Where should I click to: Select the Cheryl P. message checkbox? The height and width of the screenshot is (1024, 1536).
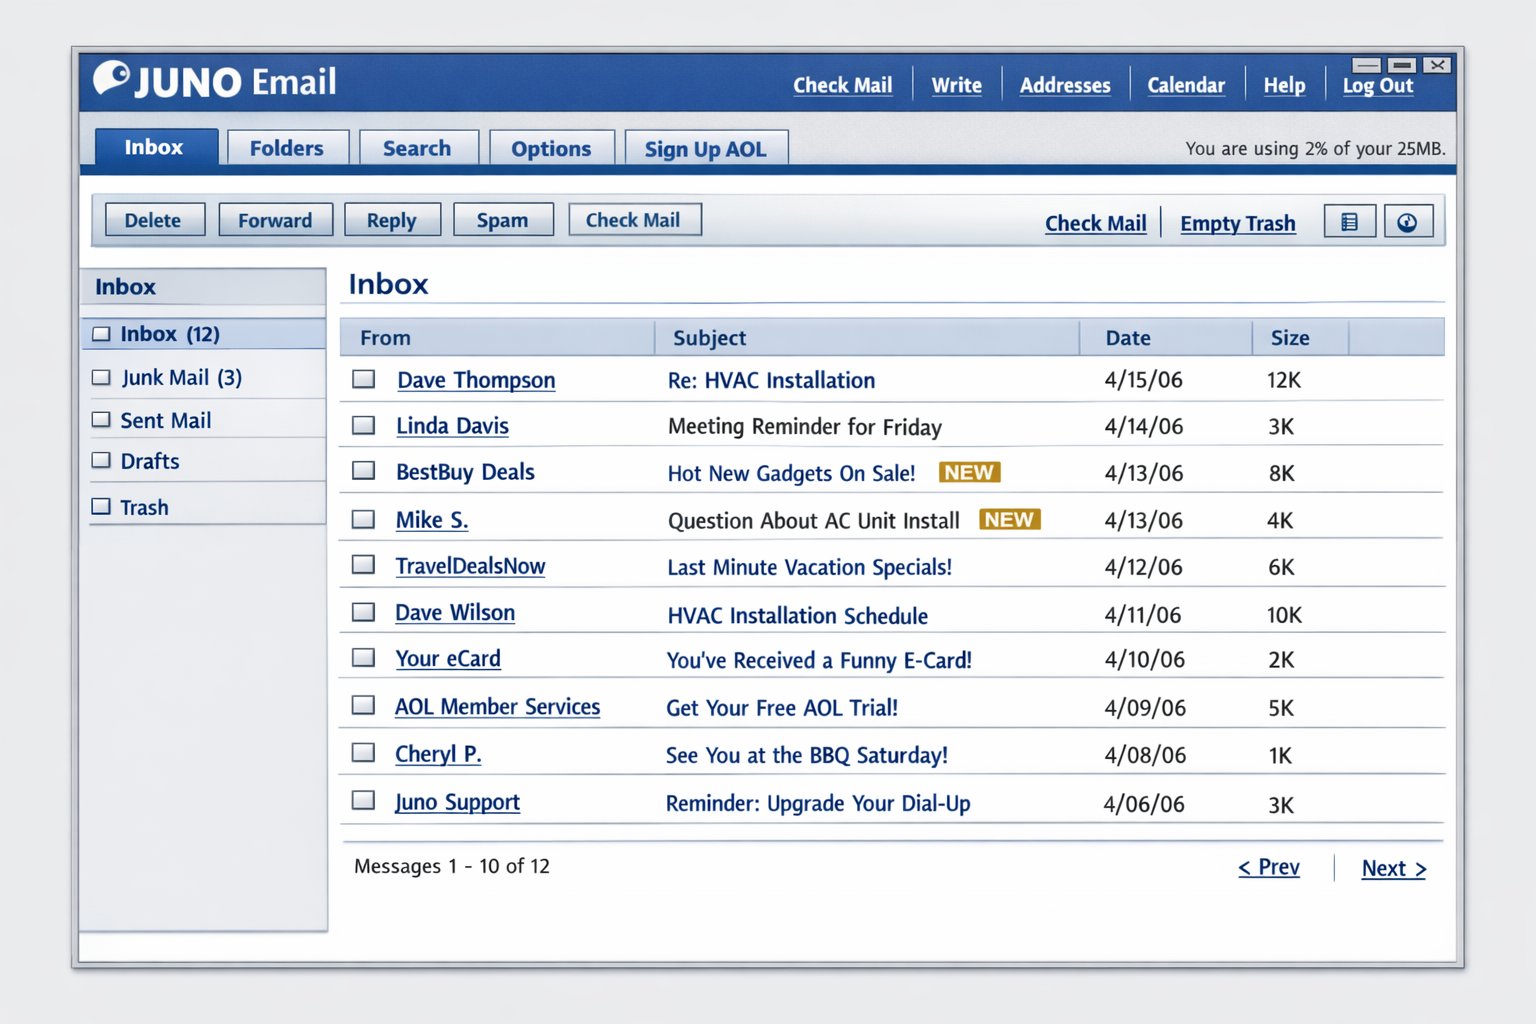(364, 753)
